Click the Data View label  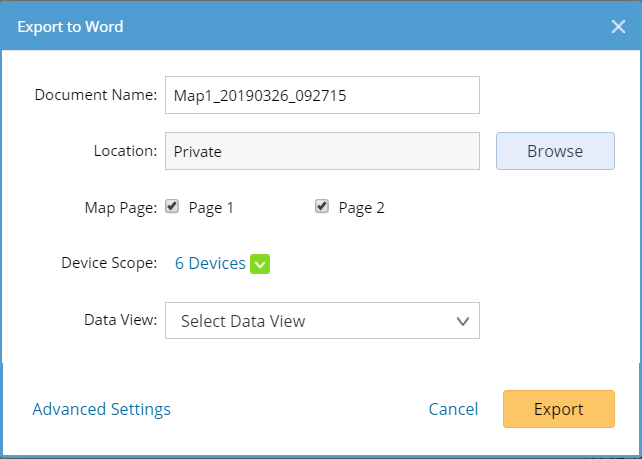[119, 320]
